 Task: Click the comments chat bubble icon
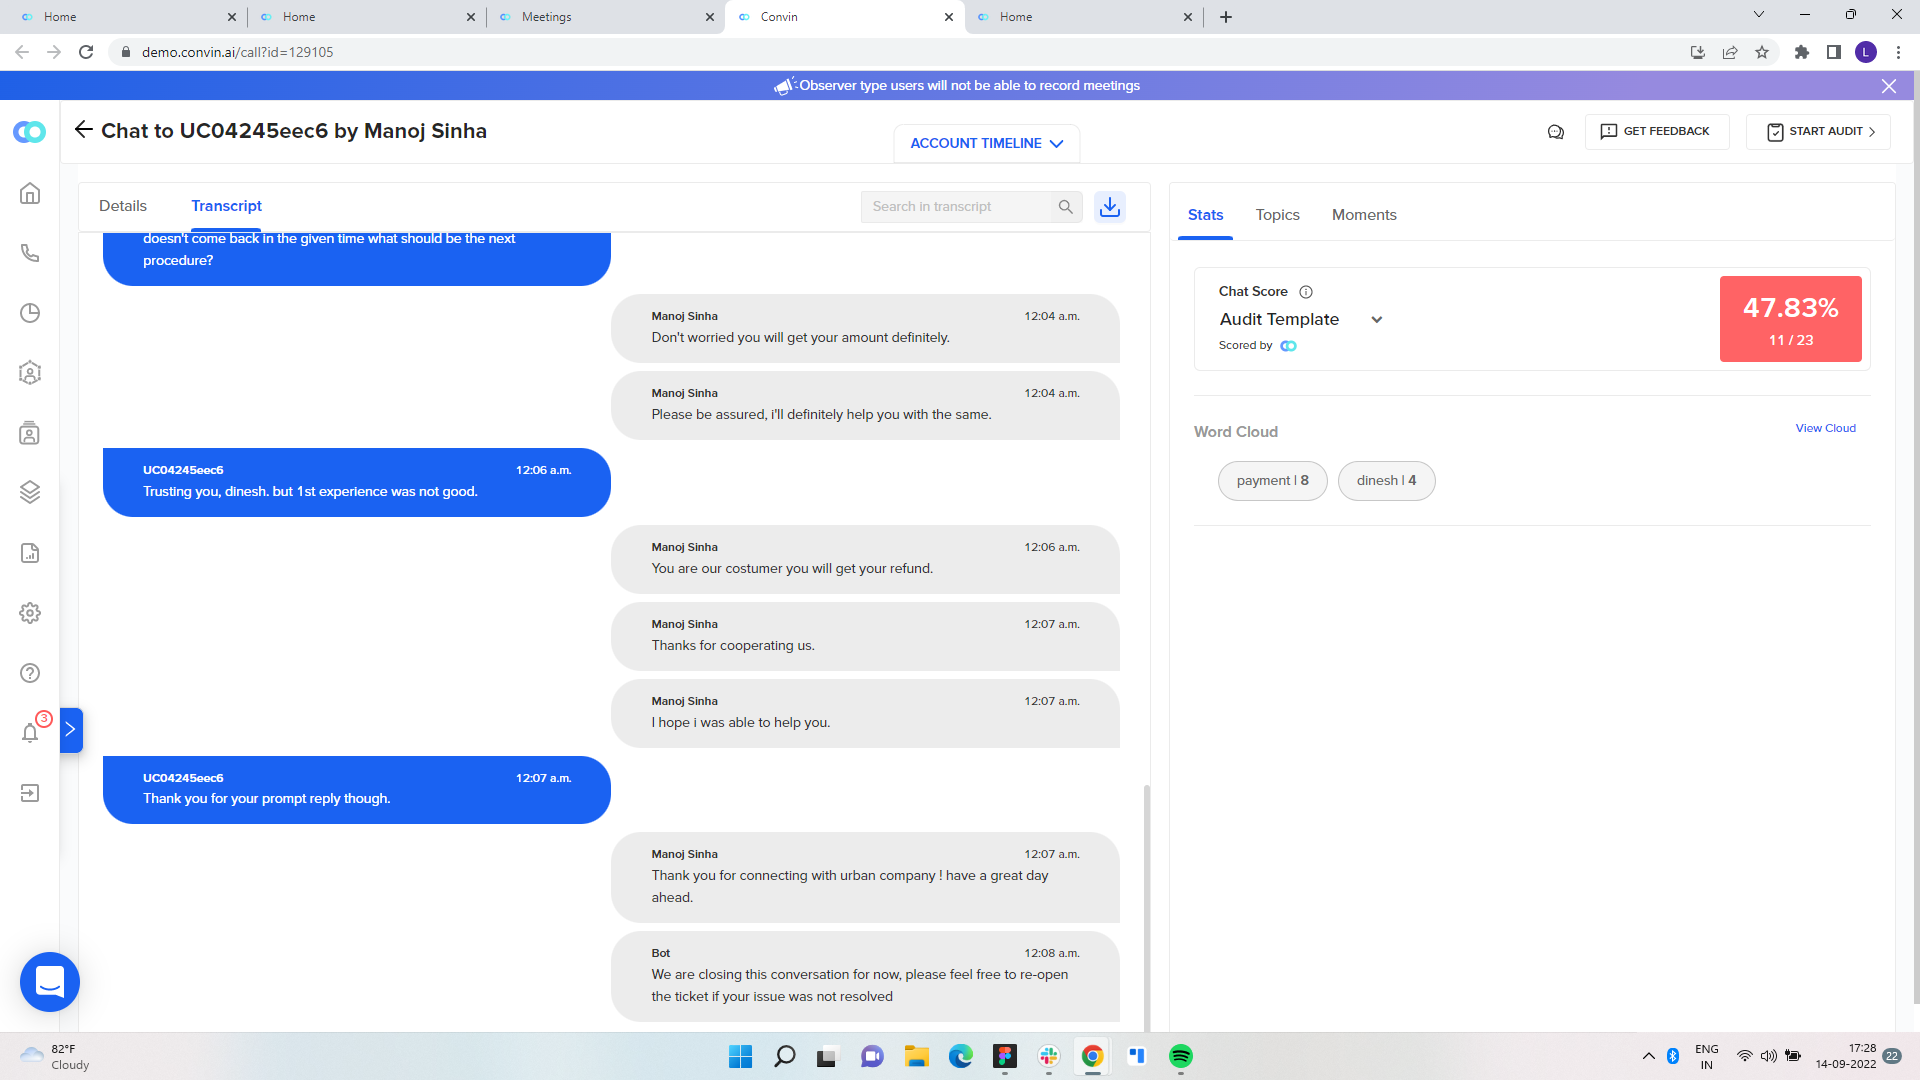click(1556, 132)
